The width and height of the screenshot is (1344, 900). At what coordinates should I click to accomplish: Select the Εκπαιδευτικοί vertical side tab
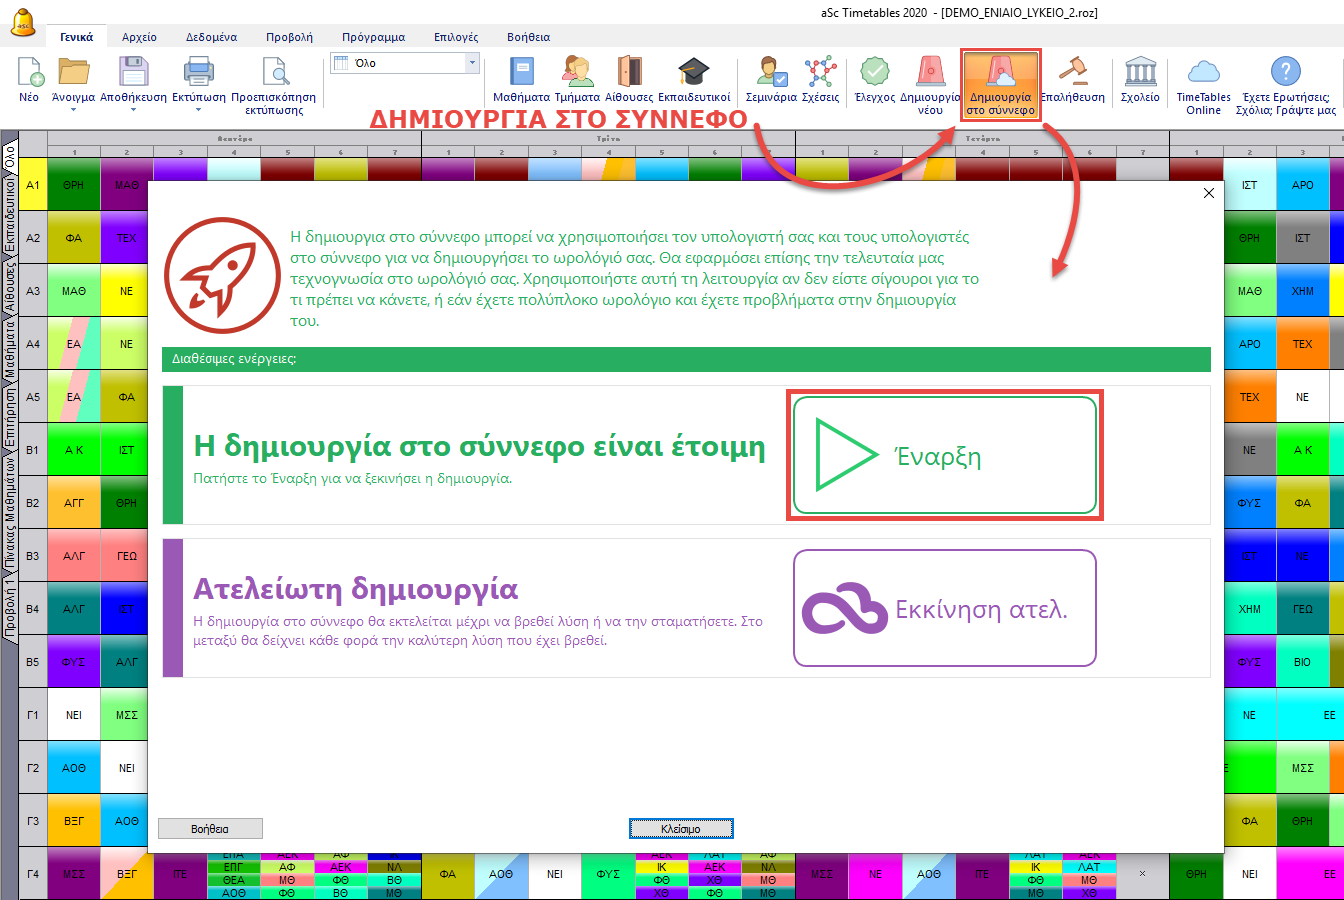tap(9, 216)
